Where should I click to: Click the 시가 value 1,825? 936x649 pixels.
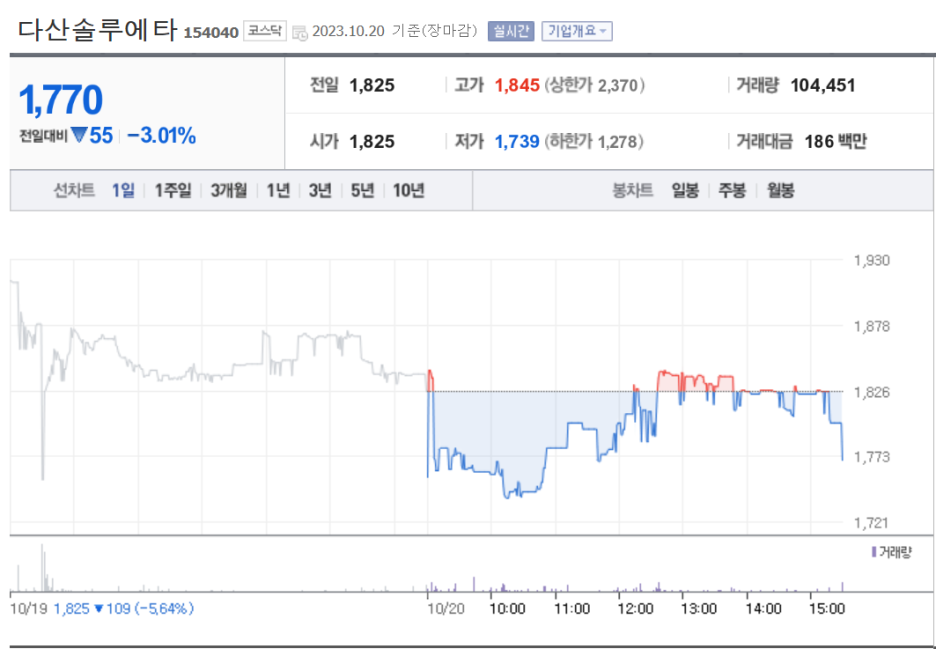point(372,142)
